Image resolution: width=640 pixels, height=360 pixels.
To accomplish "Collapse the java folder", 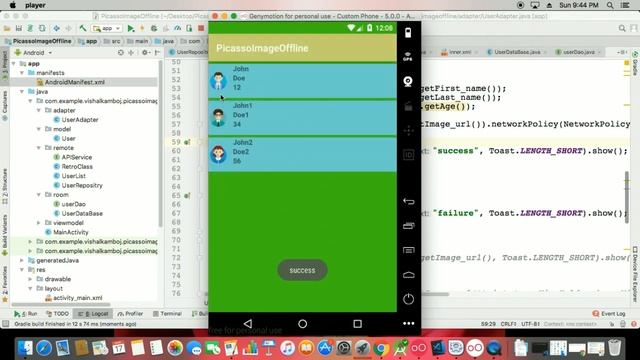I will click(x=22, y=92).
